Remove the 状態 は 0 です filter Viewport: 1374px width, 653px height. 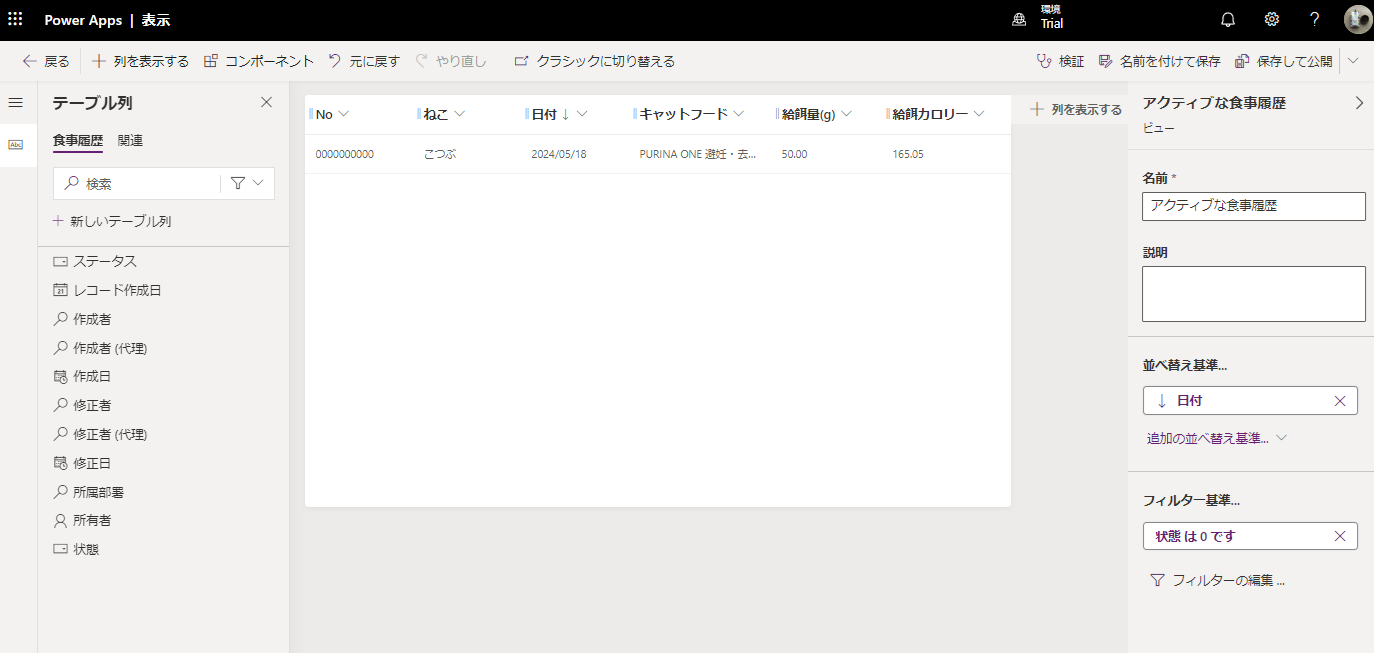[x=1340, y=536]
